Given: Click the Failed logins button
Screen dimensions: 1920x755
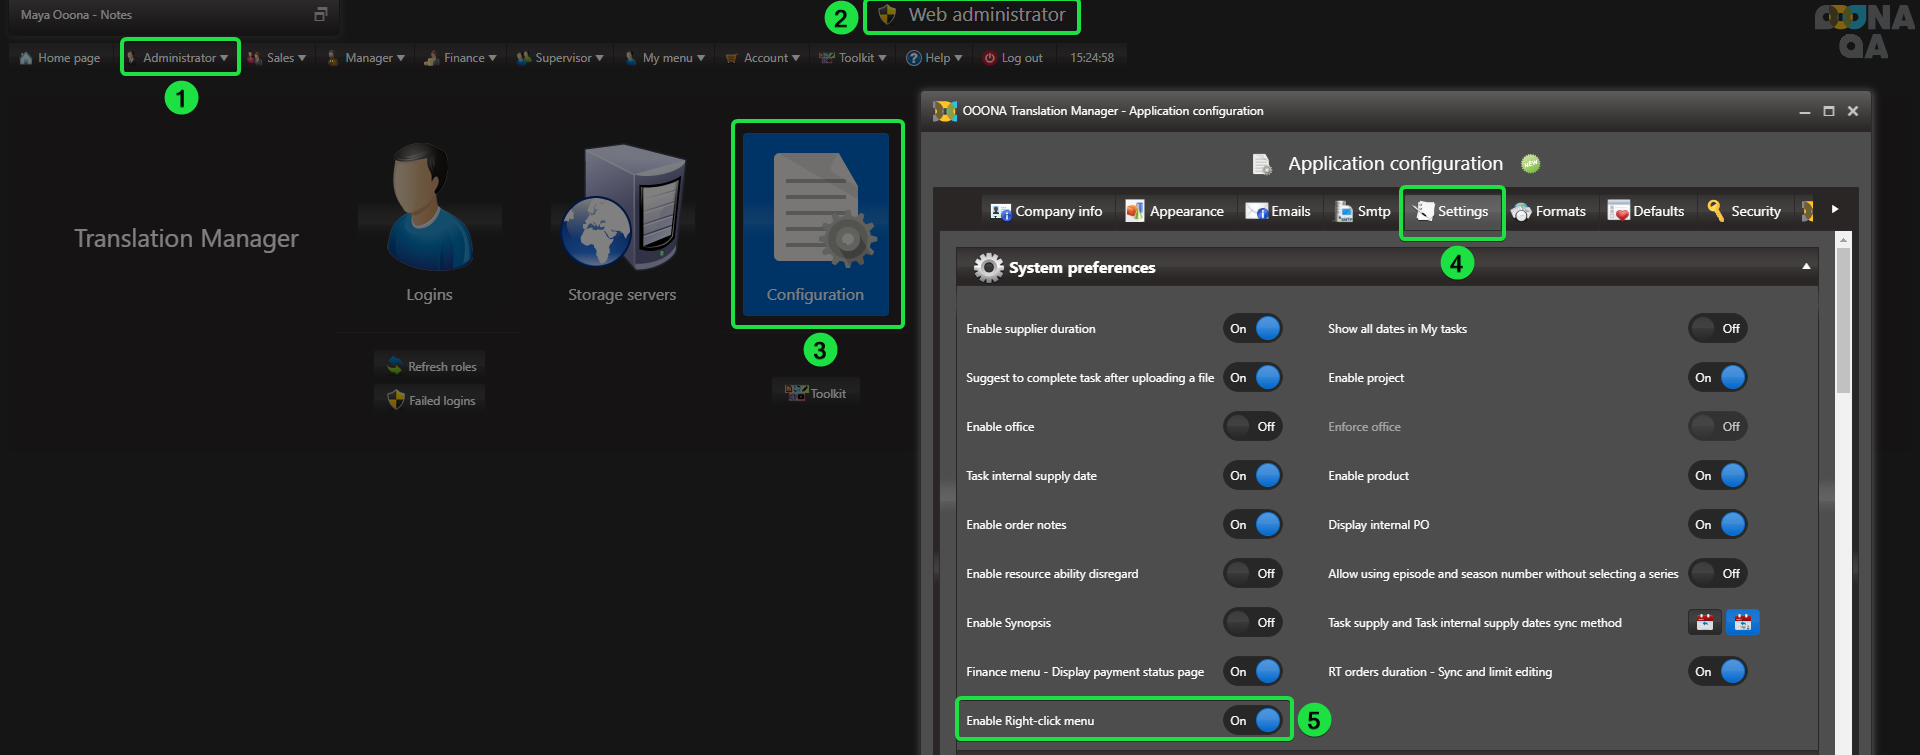Looking at the screenshot, I should pyautogui.click(x=431, y=401).
